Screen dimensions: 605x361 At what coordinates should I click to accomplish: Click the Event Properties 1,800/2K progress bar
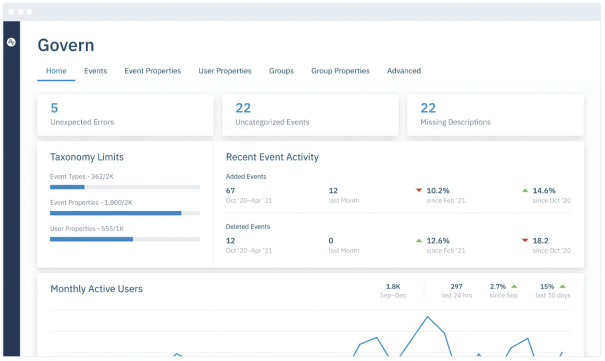click(x=125, y=213)
